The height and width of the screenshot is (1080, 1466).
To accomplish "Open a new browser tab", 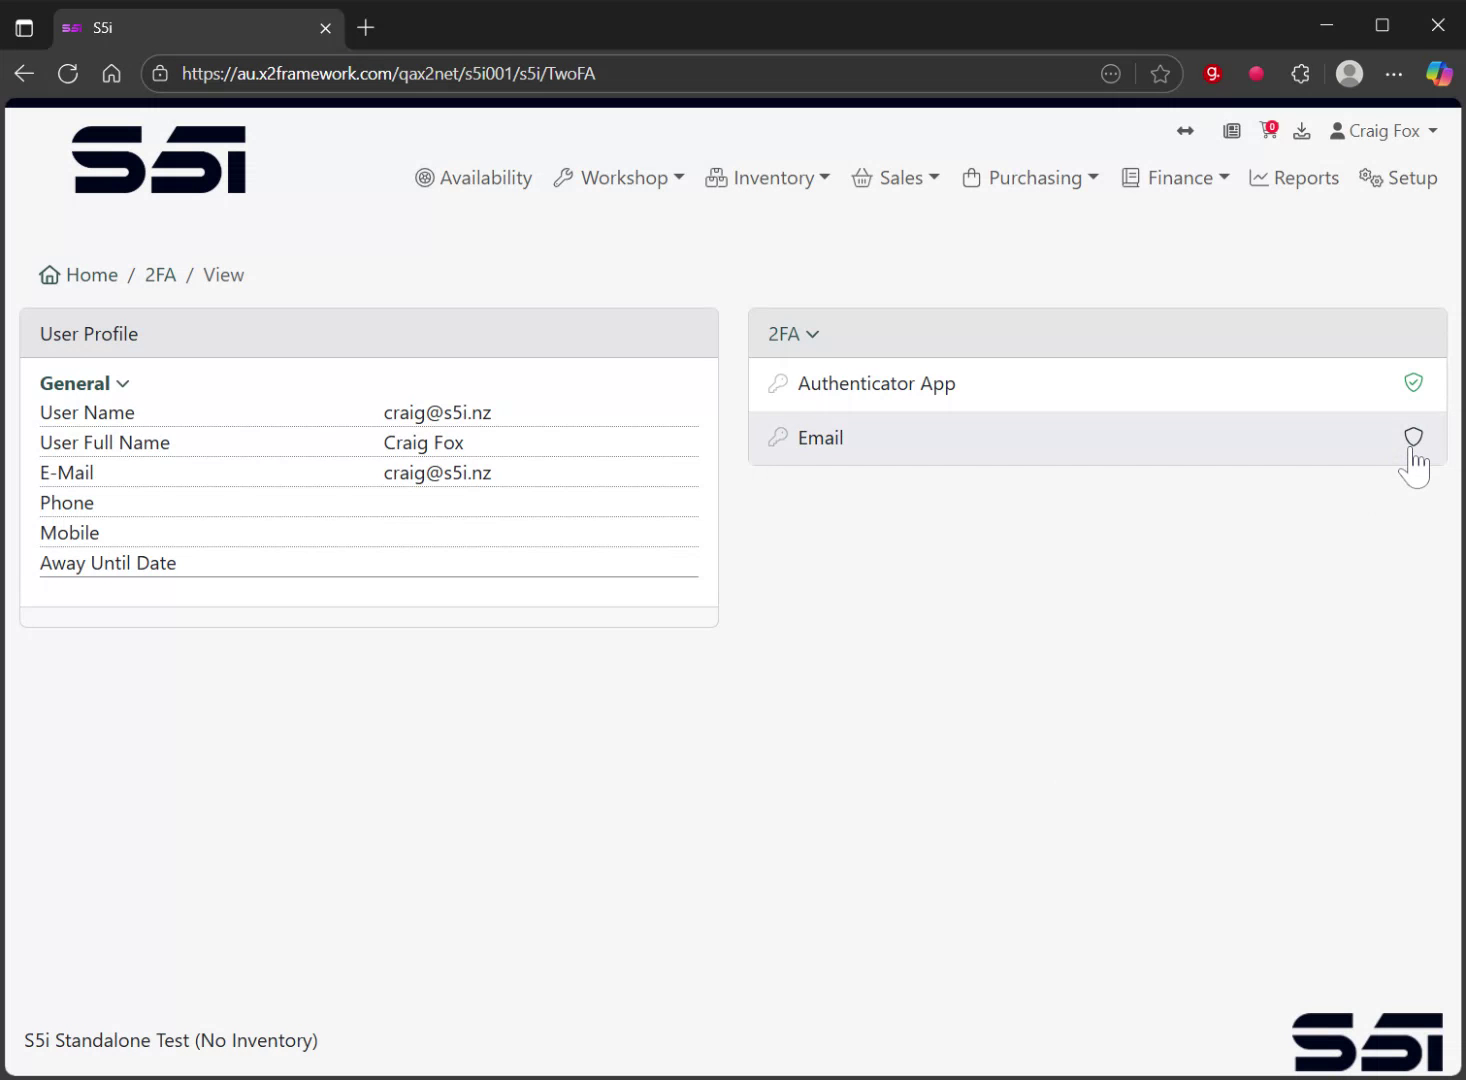I will tap(366, 28).
